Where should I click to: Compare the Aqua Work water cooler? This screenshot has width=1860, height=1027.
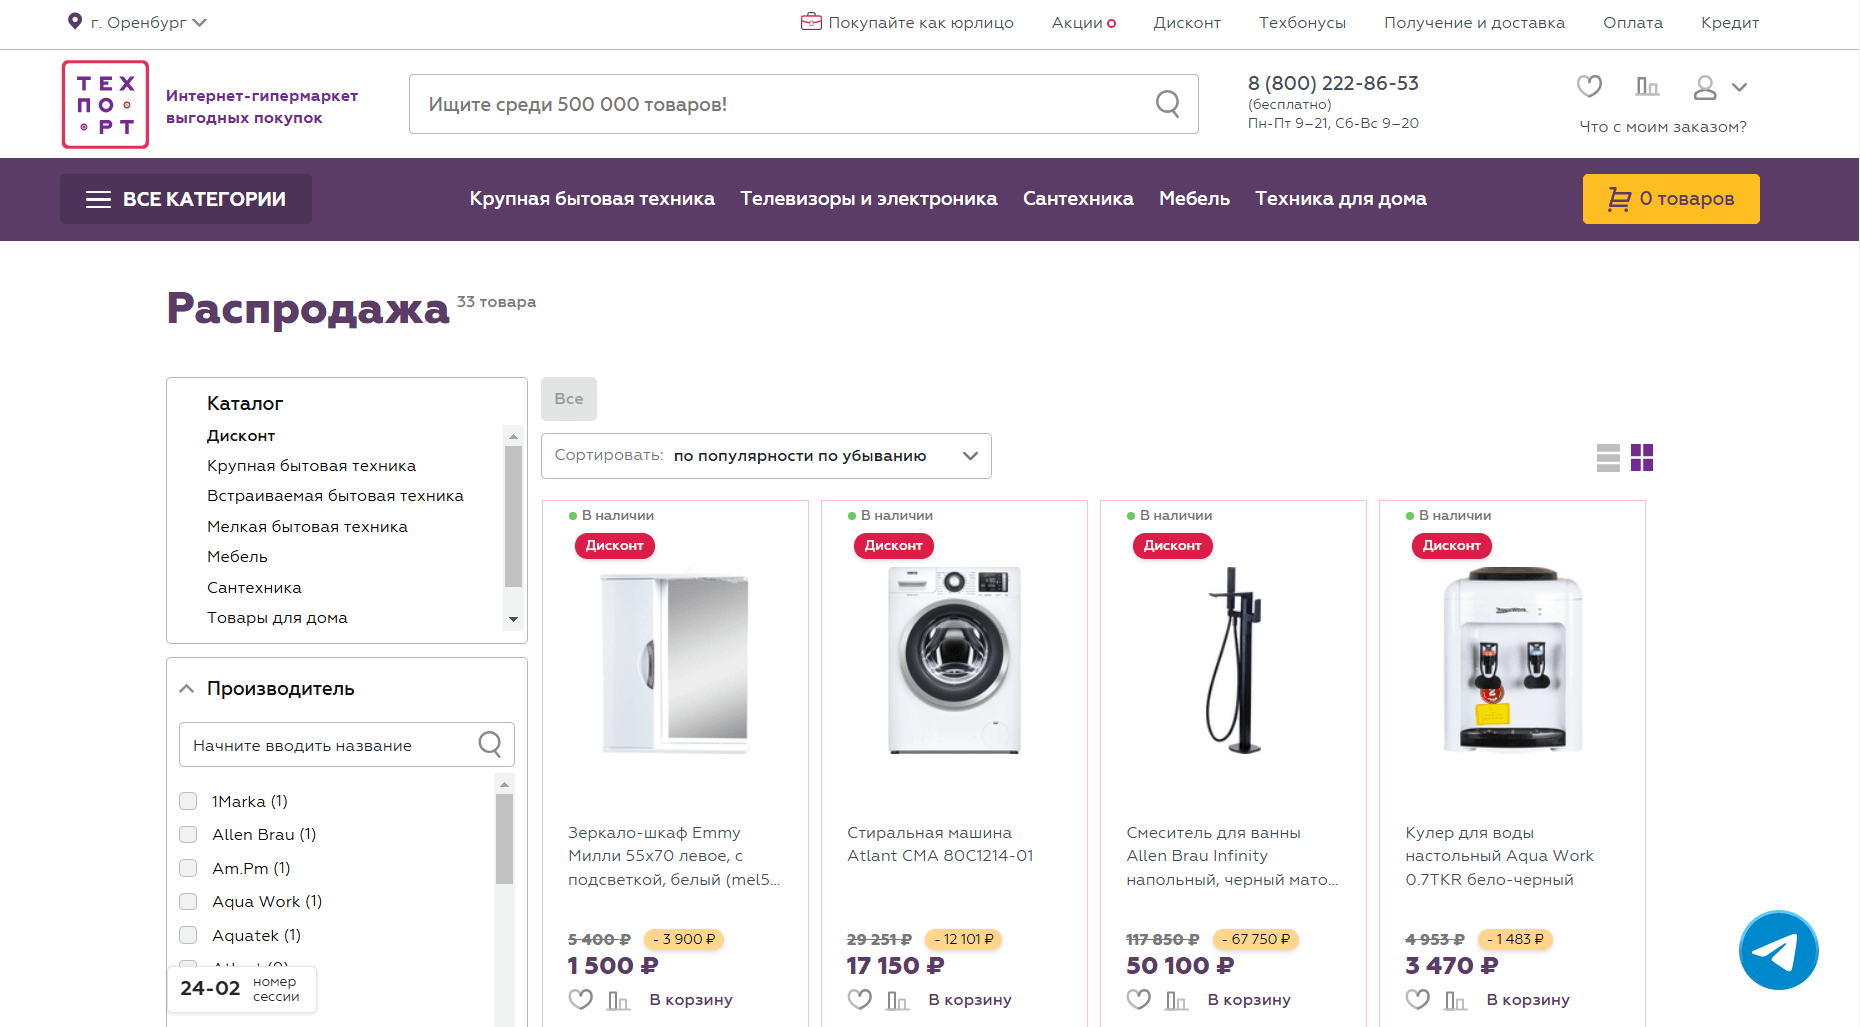click(x=1456, y=999)
